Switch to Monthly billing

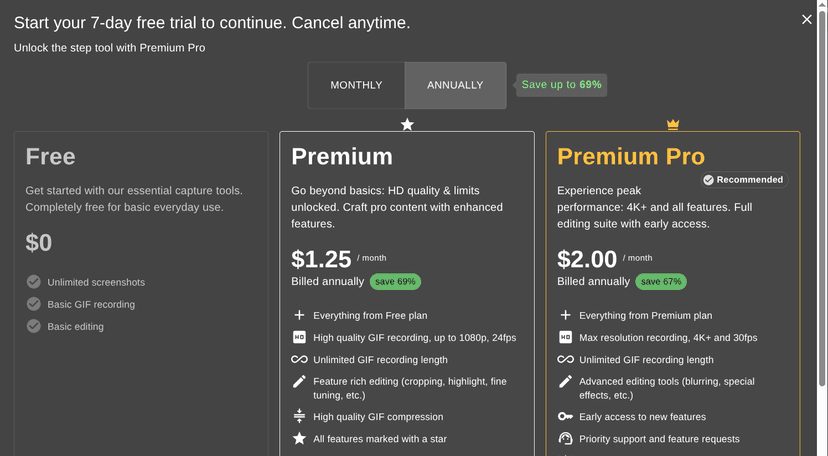coord(356,85)
